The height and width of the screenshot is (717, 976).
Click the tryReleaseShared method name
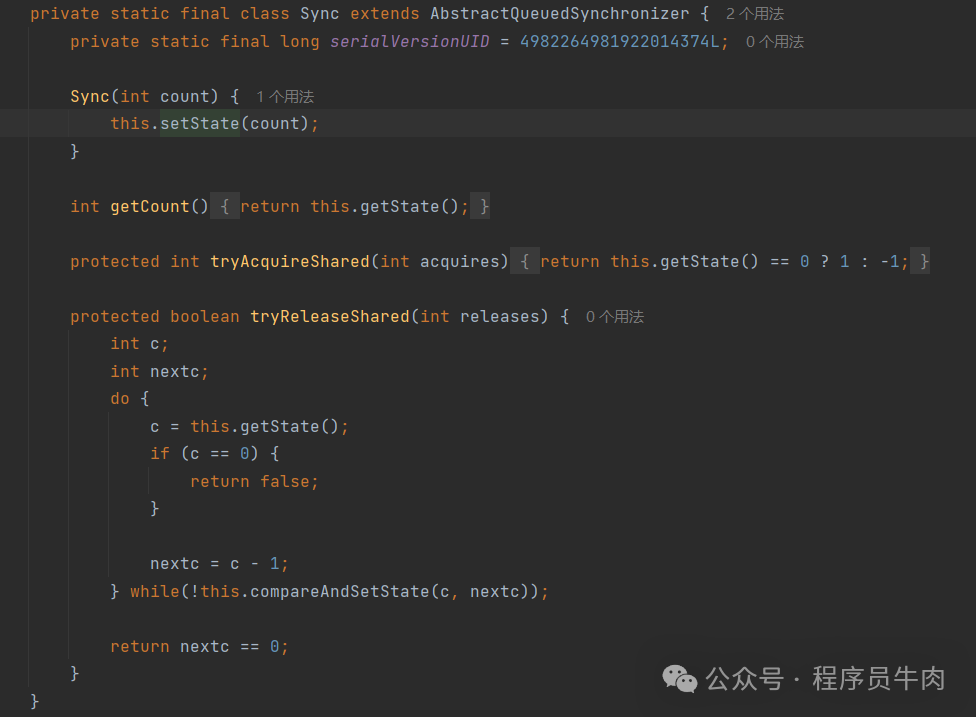[x=330, y=316]
